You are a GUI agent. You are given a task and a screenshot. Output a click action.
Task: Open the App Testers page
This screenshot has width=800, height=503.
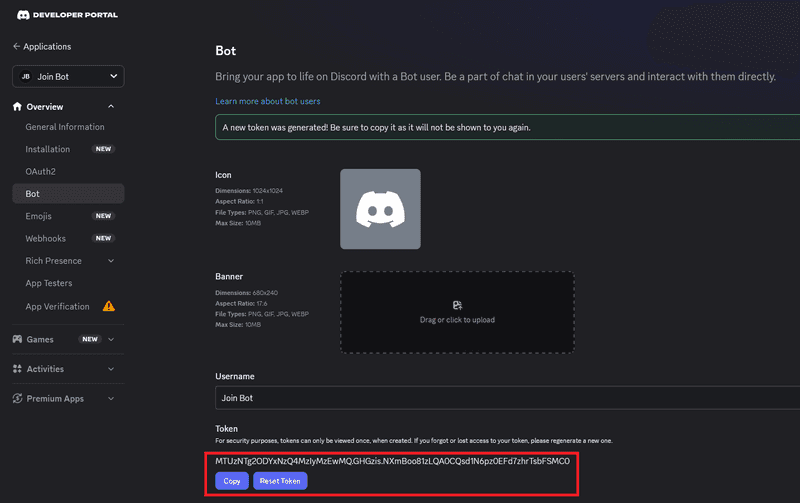(x=48, y=283)
